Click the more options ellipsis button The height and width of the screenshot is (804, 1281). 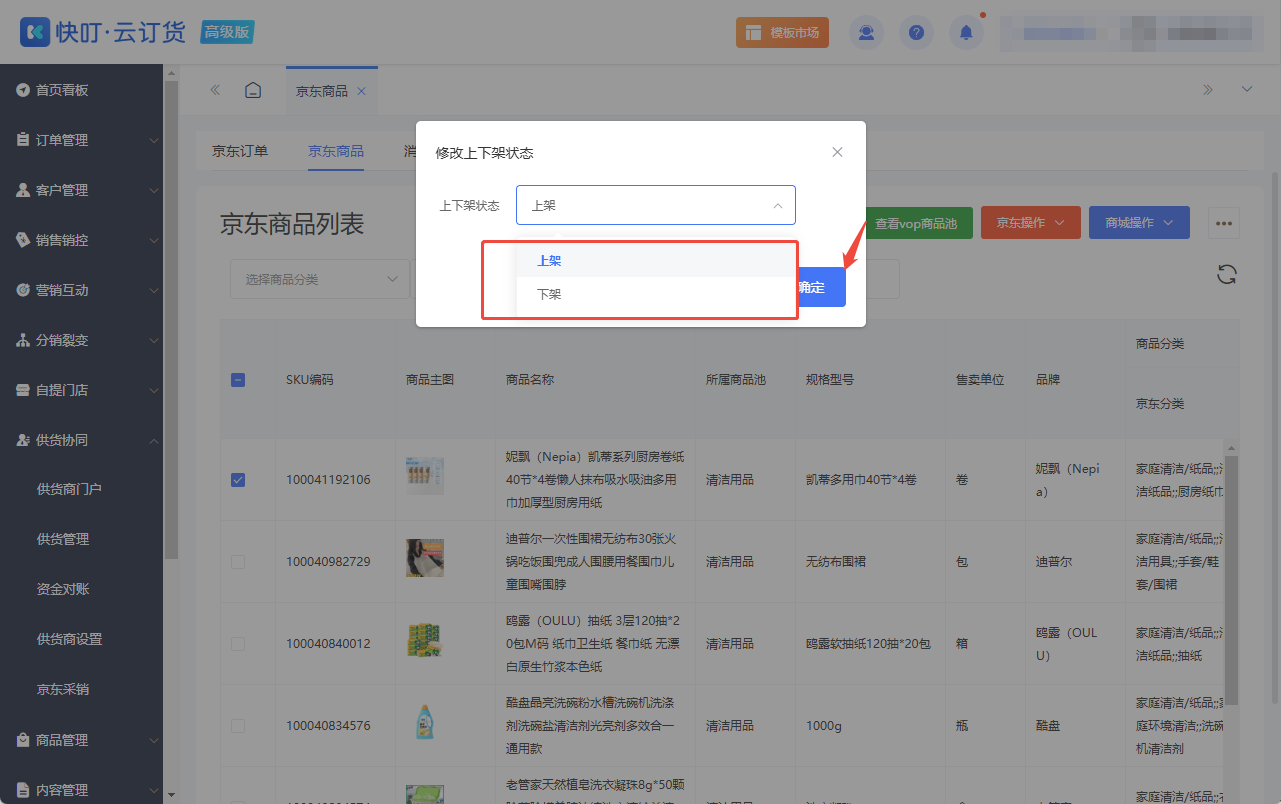pos(1224,223)
